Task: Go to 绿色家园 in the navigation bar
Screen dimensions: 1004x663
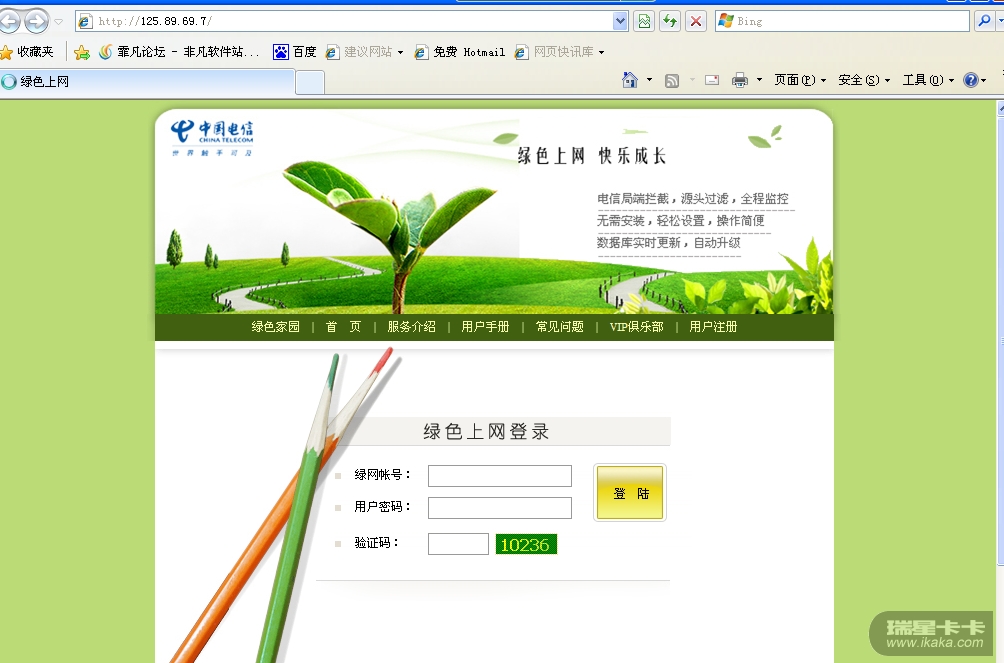Action: 275,327
